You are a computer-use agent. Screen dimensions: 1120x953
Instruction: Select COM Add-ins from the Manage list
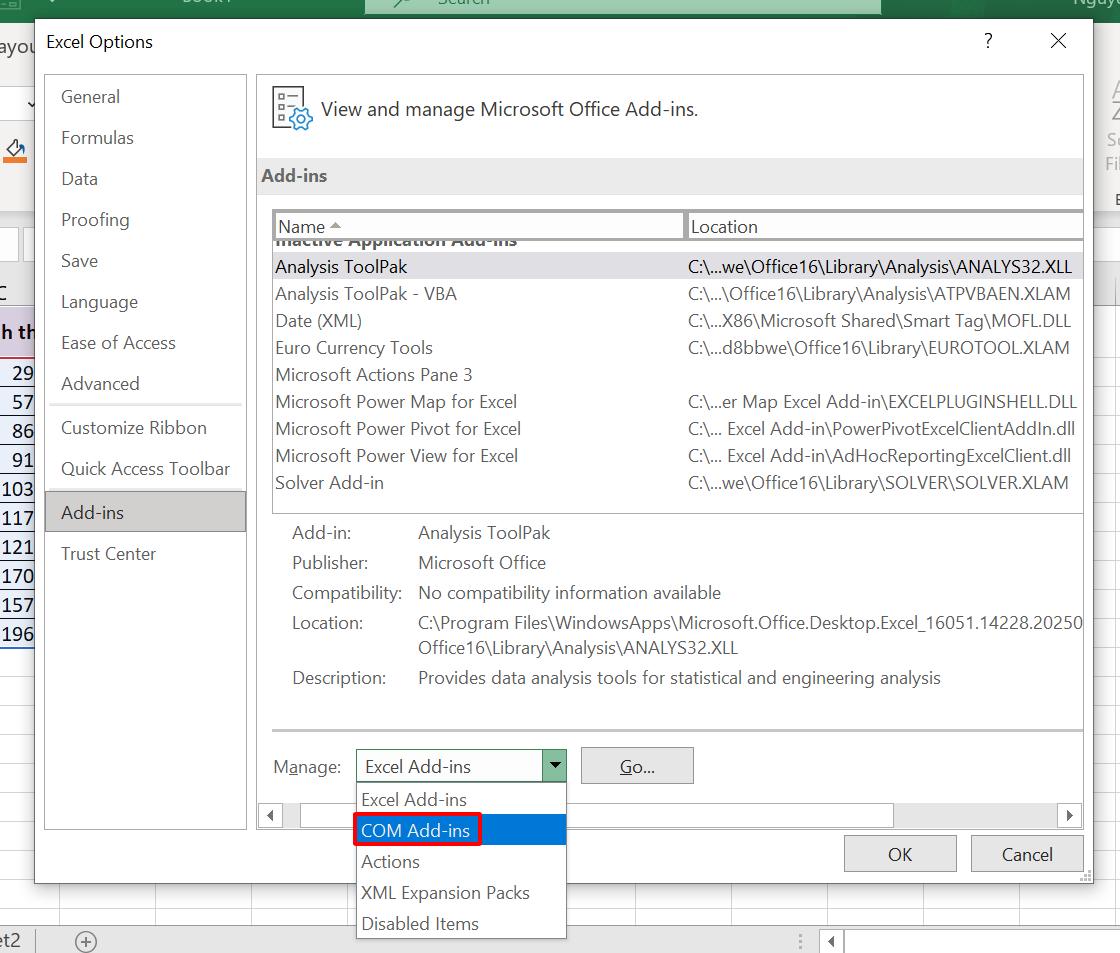pyautogui.click(x=416, y=830)
